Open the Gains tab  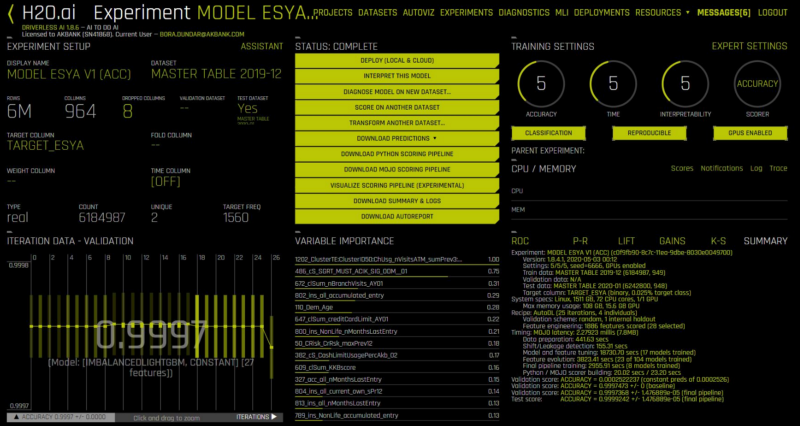point(672,241)
